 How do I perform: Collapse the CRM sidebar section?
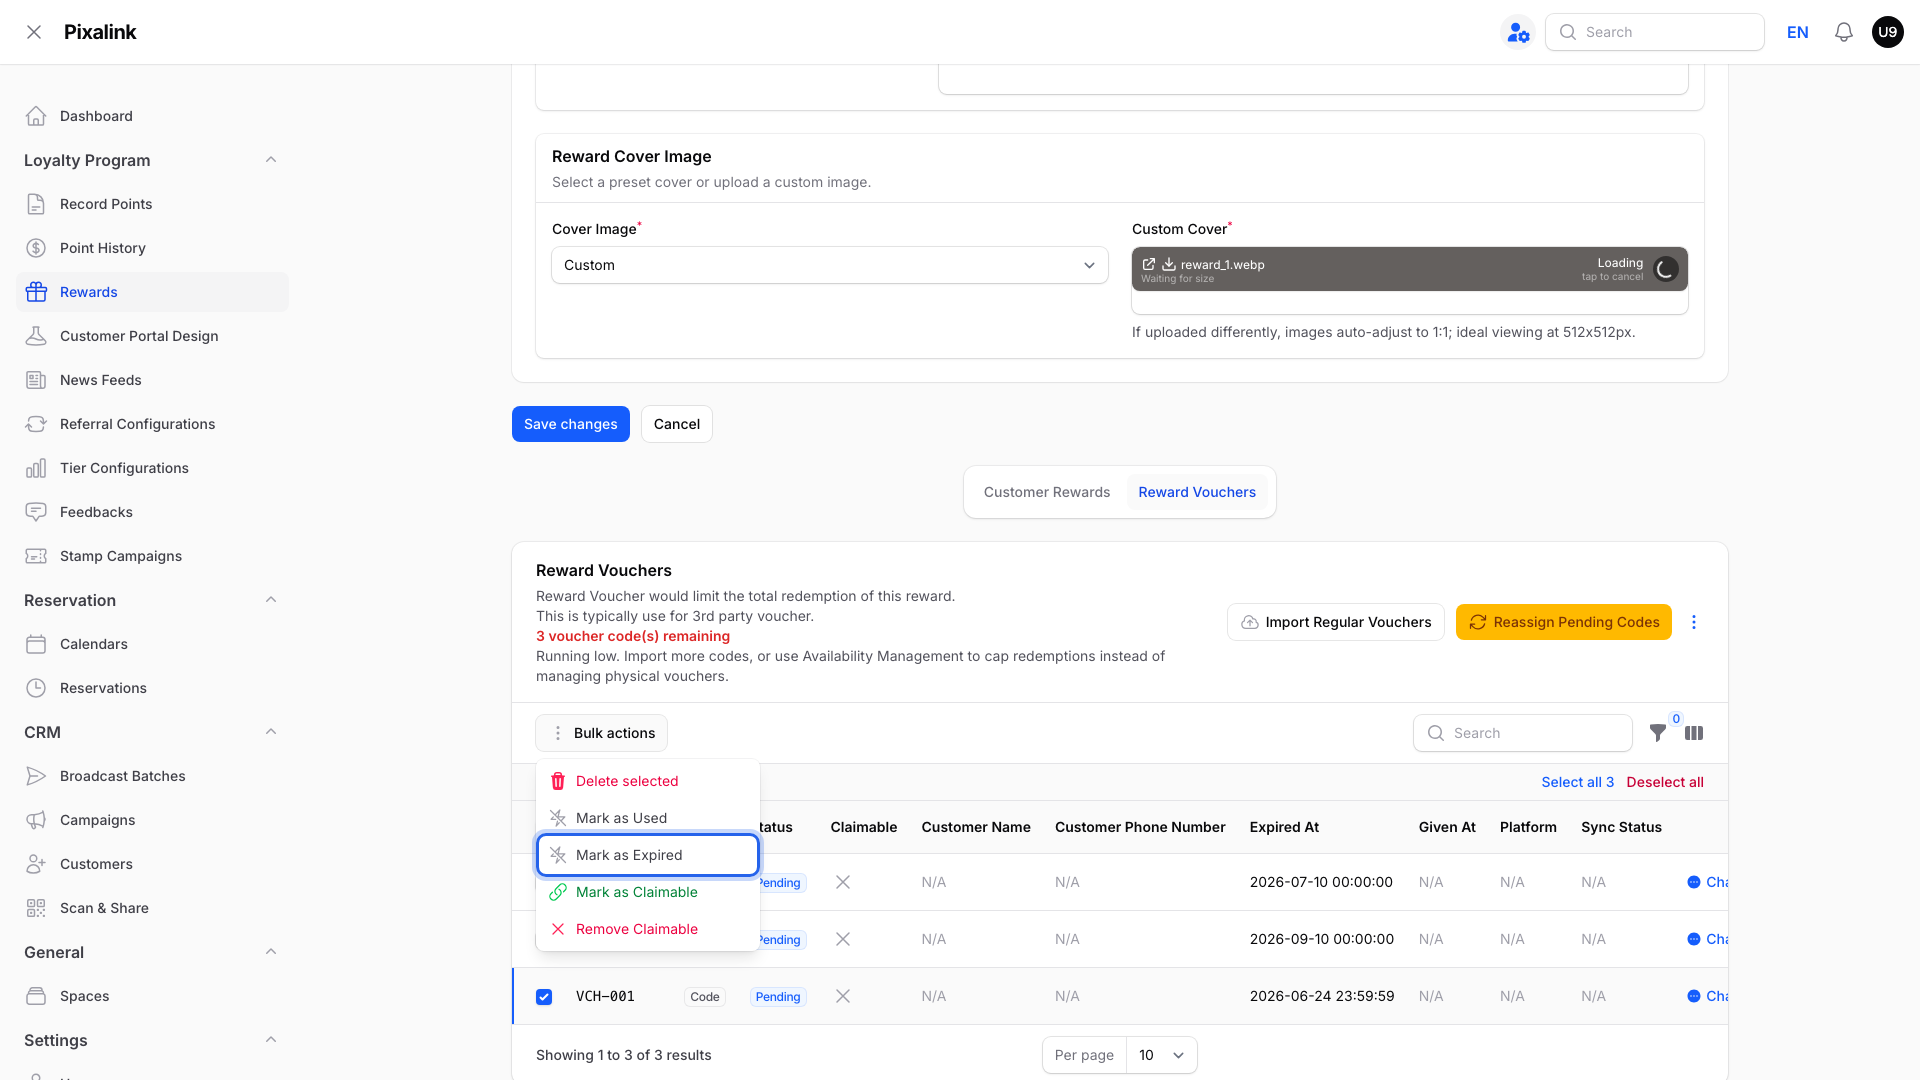(x=271, y=732)
